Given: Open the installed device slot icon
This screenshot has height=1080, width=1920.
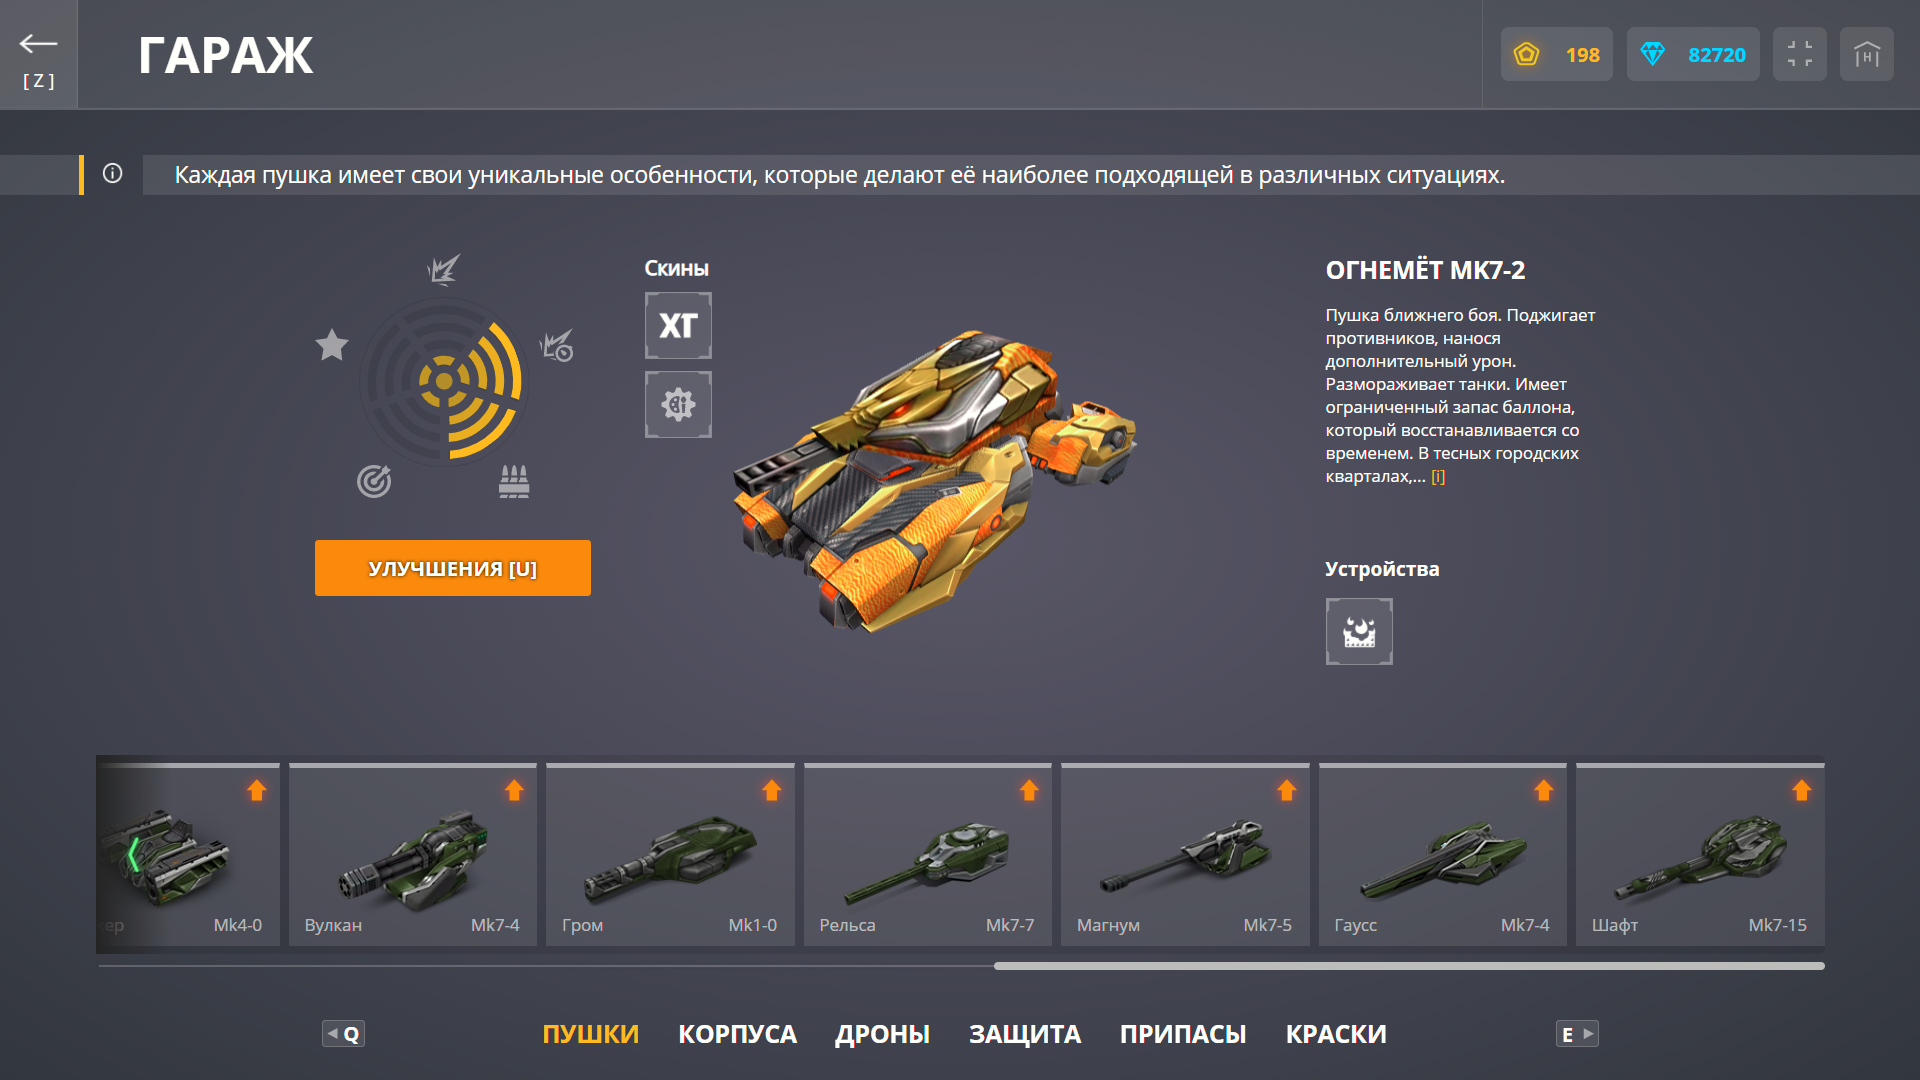Looking at the screenshot, I should (x=1359, y=631).
